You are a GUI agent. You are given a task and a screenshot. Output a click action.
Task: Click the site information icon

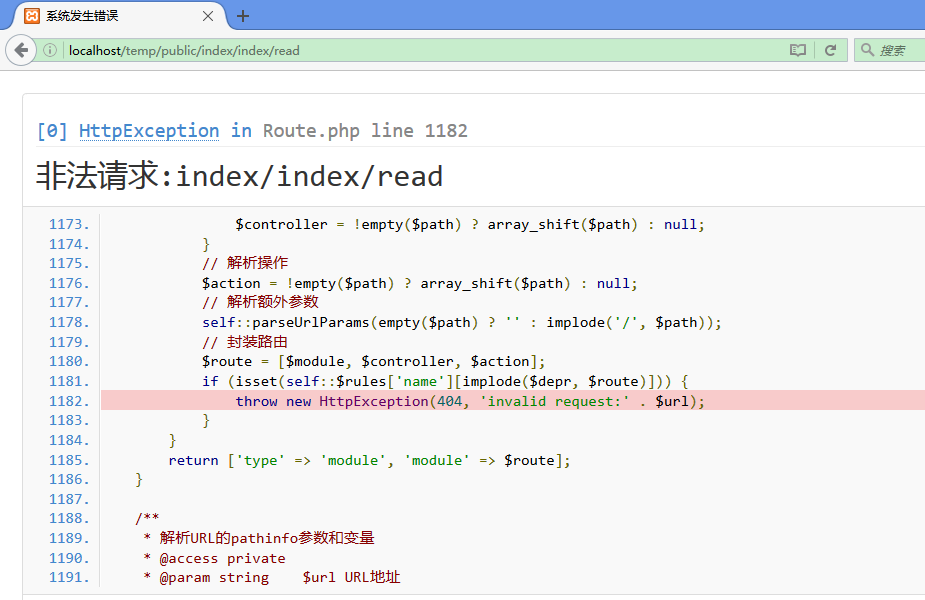tap(50, 50)
